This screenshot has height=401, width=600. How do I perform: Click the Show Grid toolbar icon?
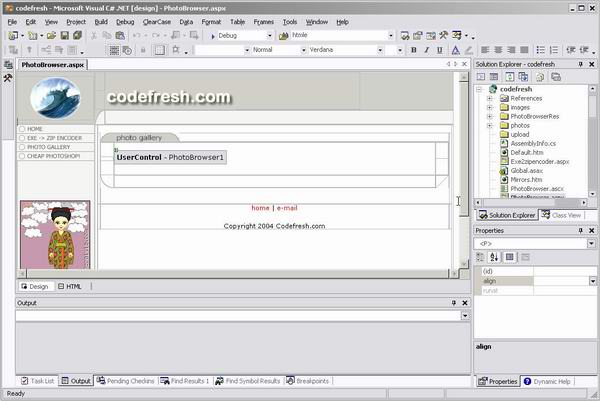point(114,50)
